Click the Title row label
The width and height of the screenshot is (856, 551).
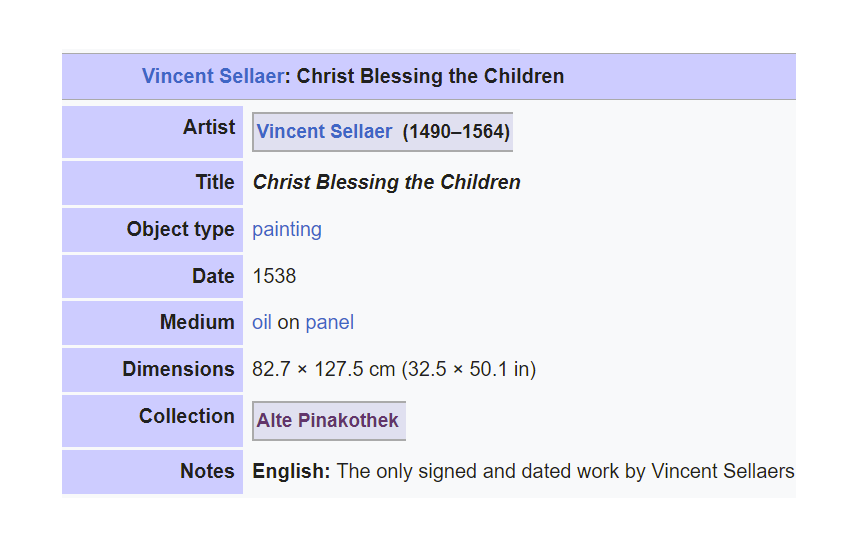coord(215,182)
